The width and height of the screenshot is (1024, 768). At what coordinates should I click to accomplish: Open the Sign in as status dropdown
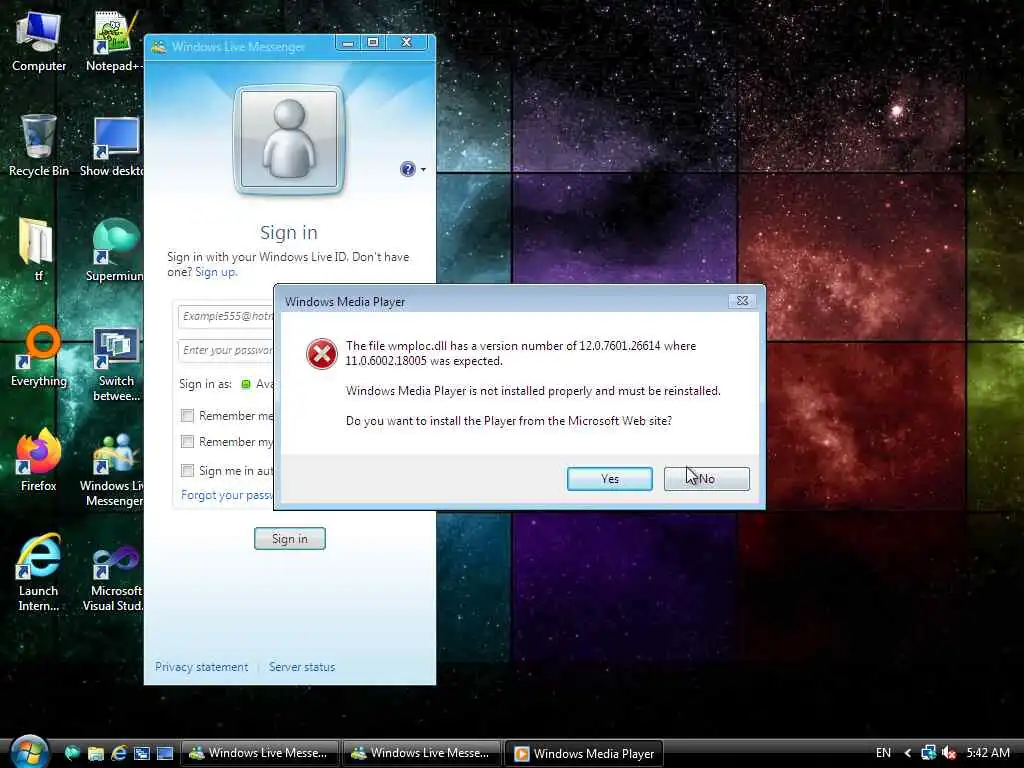[x=257, y=384]
